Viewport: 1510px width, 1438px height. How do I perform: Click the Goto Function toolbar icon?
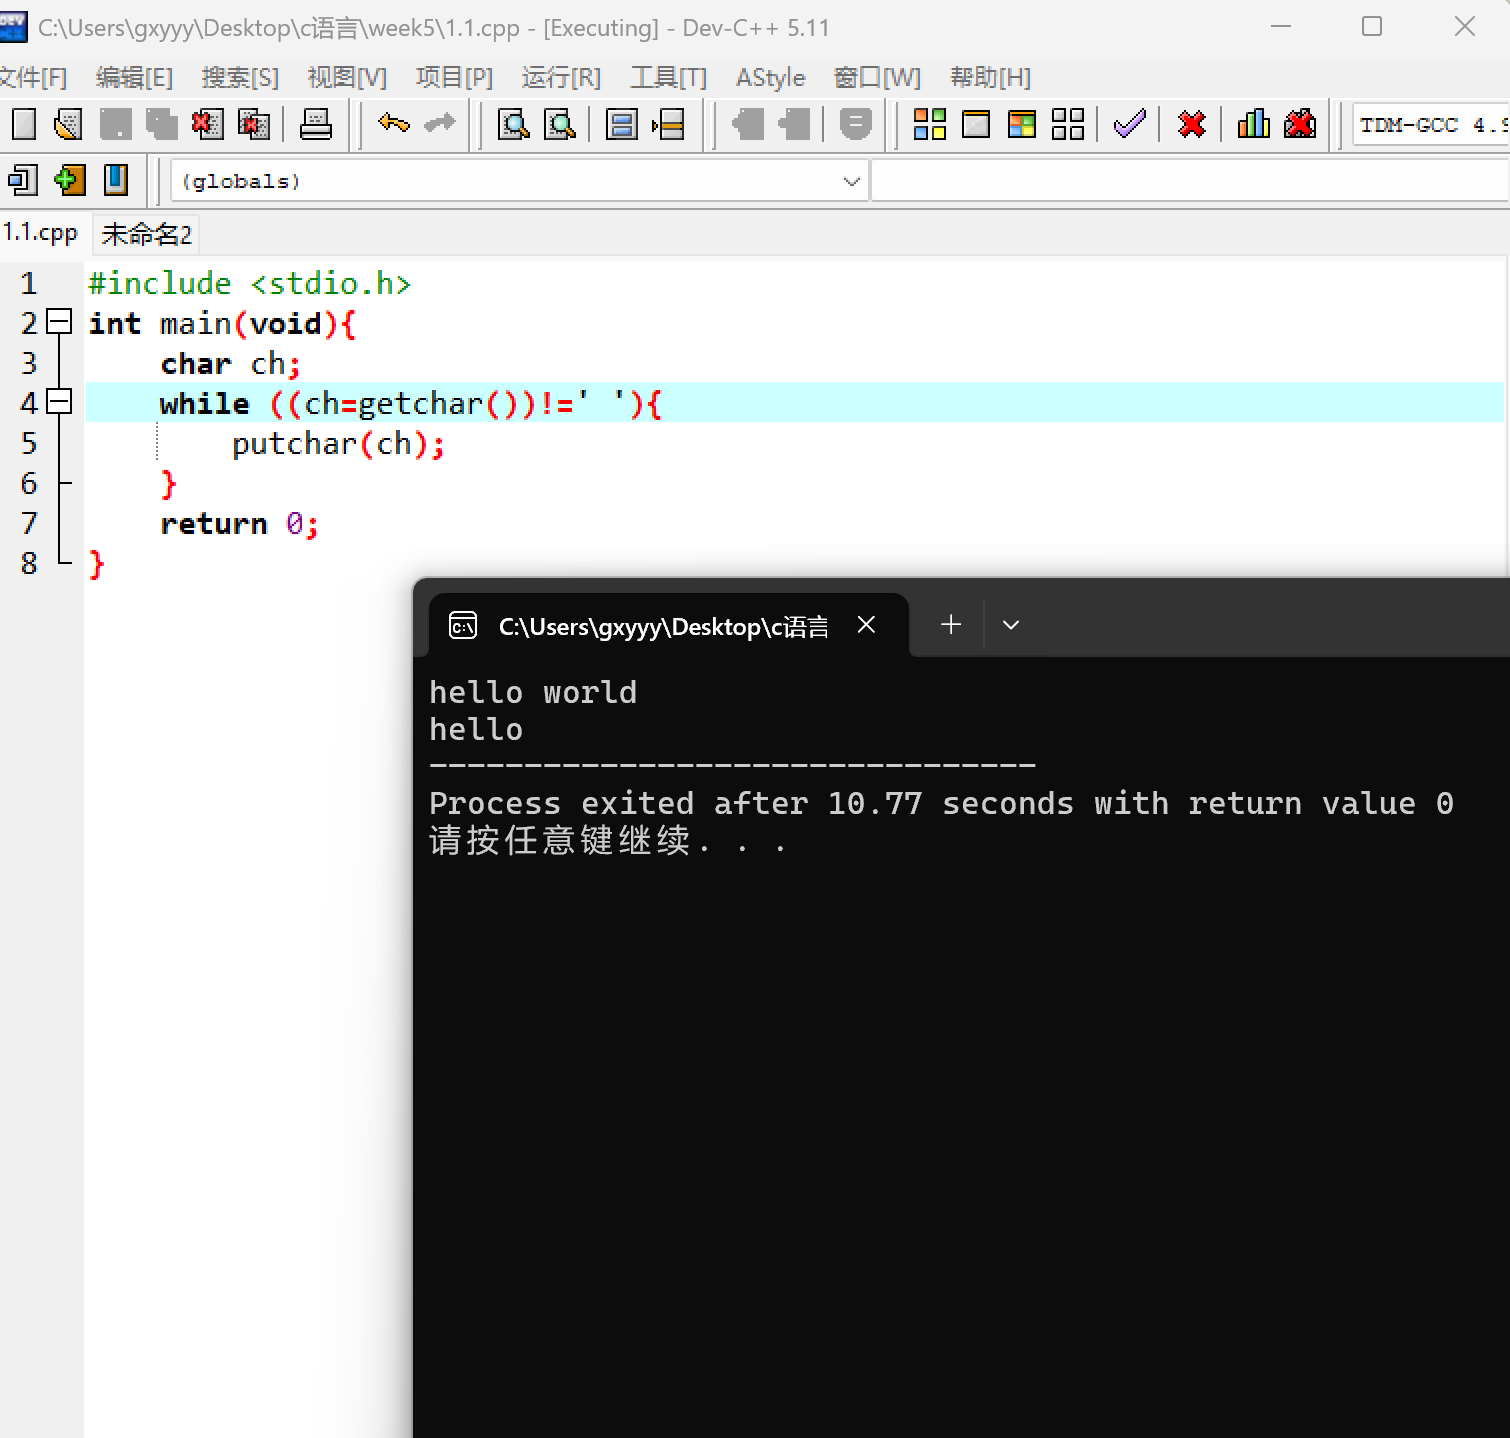[x=622, y=125]
